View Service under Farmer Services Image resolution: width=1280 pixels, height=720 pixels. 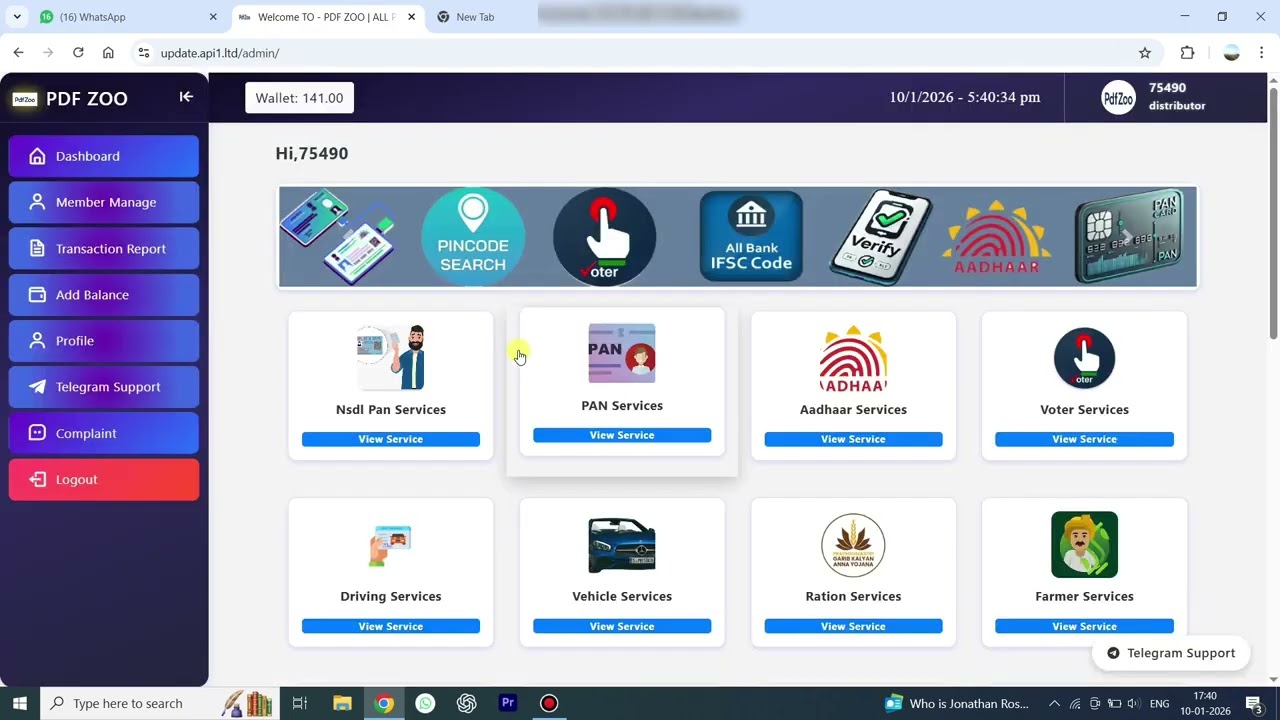coord(1084,626)
